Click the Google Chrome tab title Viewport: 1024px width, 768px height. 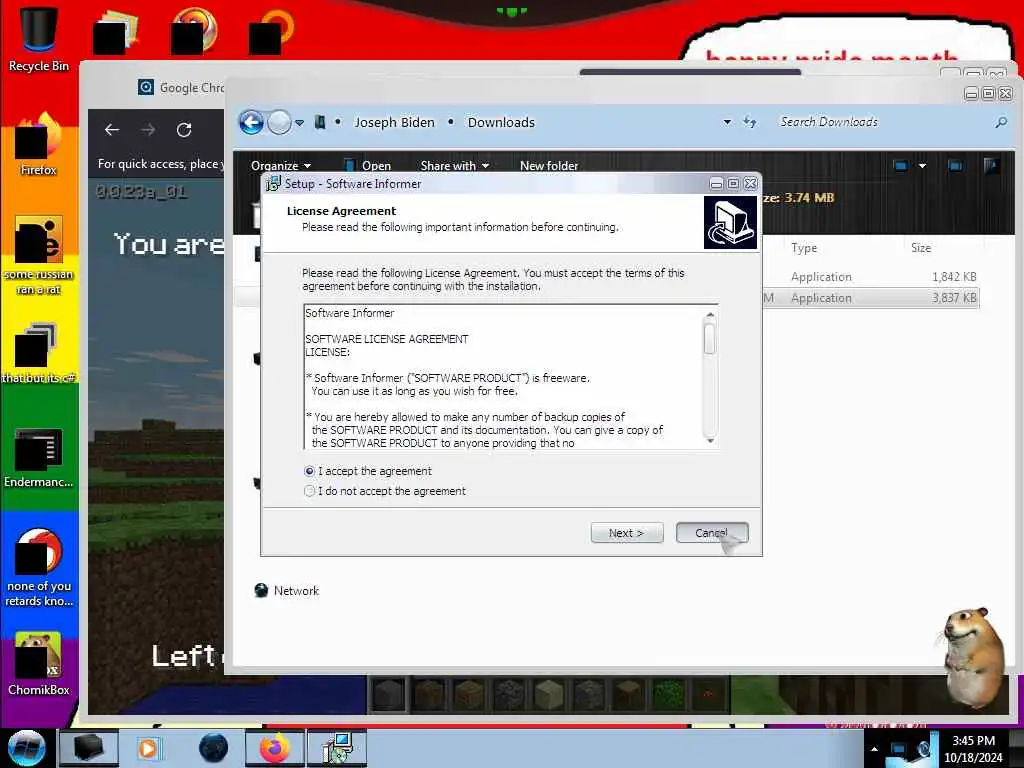pyautogui.click(x=191, y=88)
